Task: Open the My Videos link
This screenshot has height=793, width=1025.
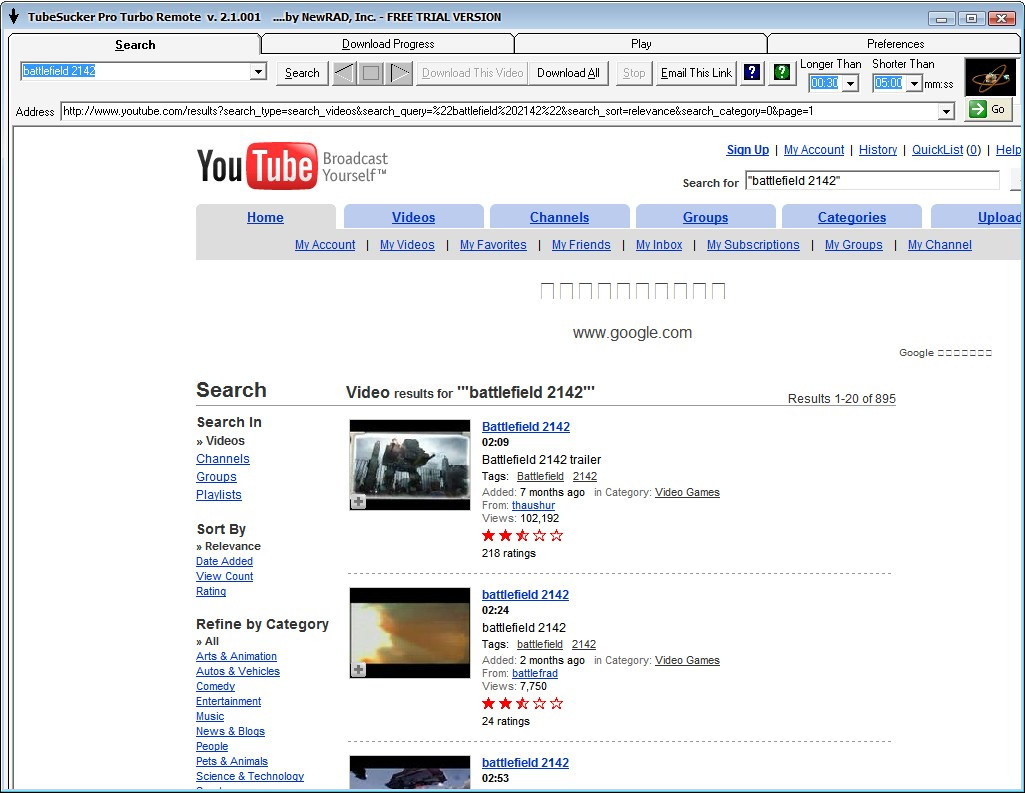Action: 407,245
